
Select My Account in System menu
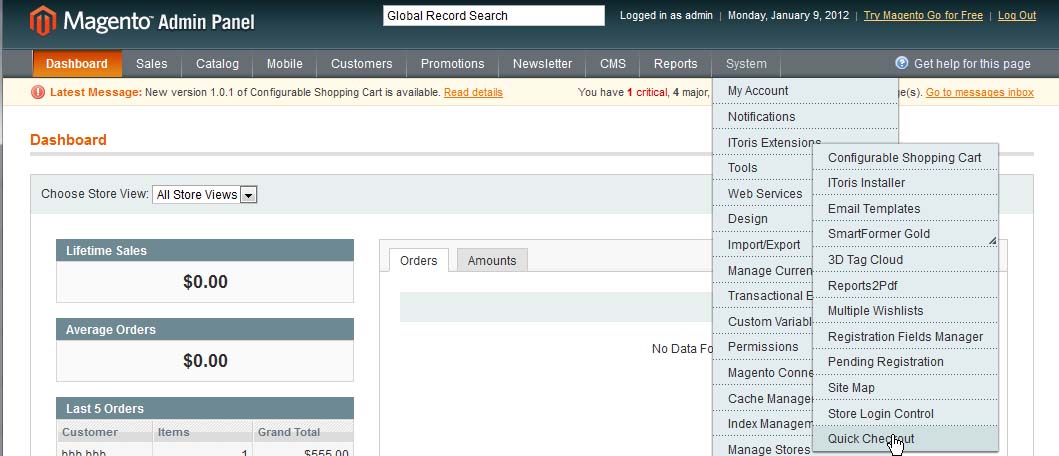coord(805,91)
